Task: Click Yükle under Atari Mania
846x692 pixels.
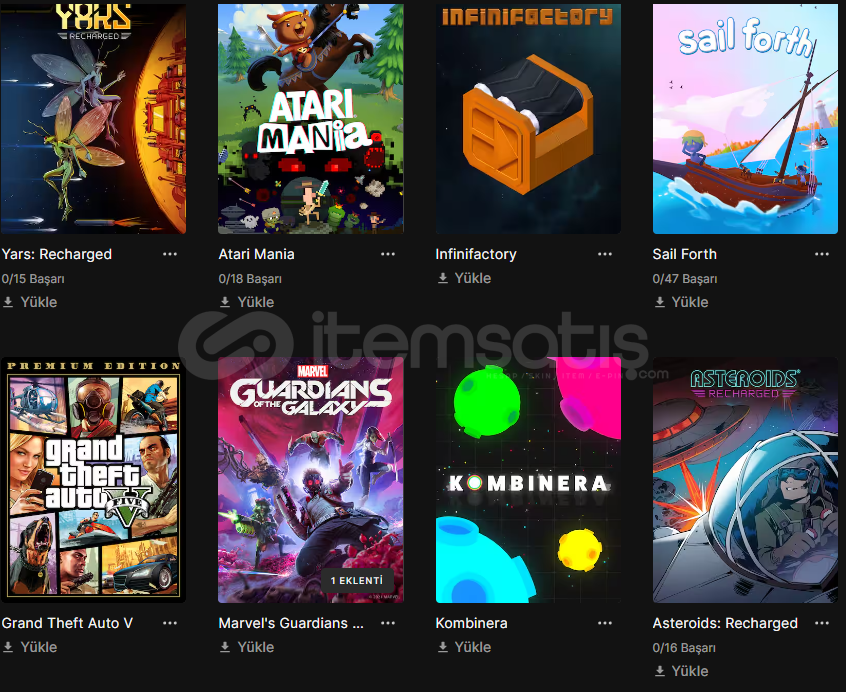Action: [247, 302]
